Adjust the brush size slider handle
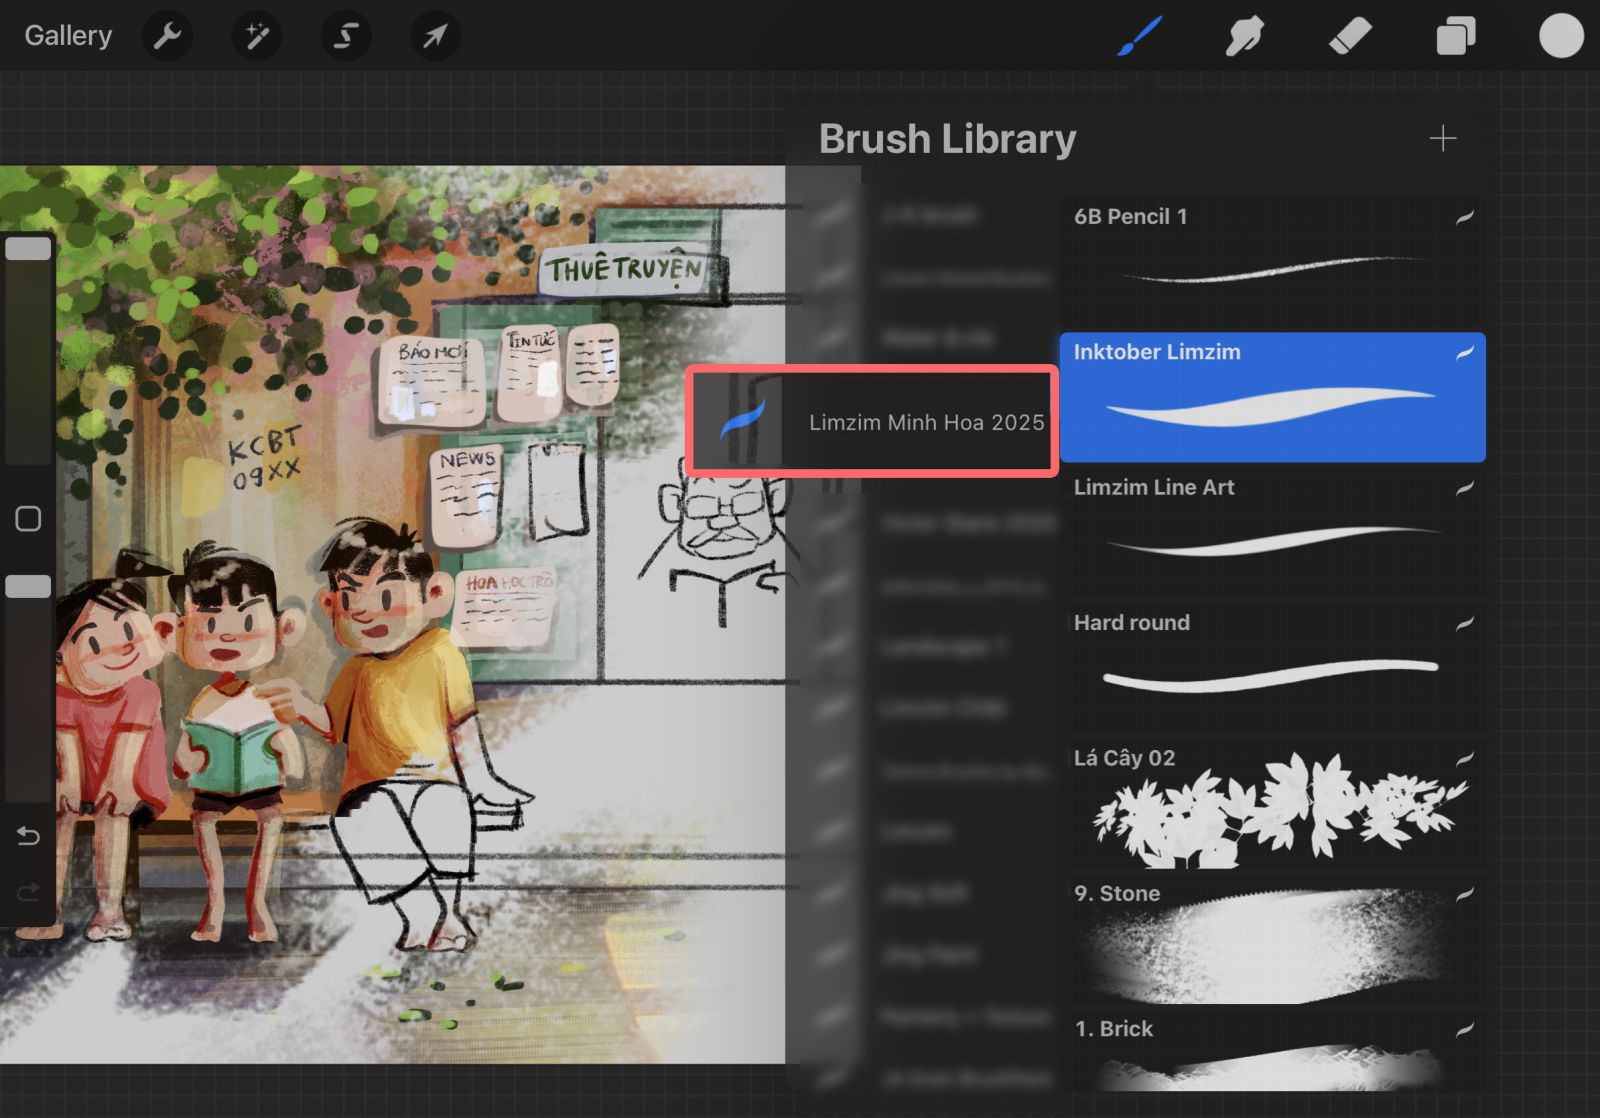Image resolution: width=1600 pixels, height=1118 pixels. [28, 249]
